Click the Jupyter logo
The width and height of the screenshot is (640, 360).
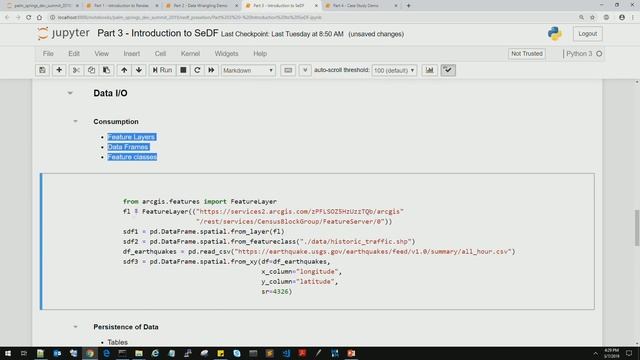tap(63, 33)
